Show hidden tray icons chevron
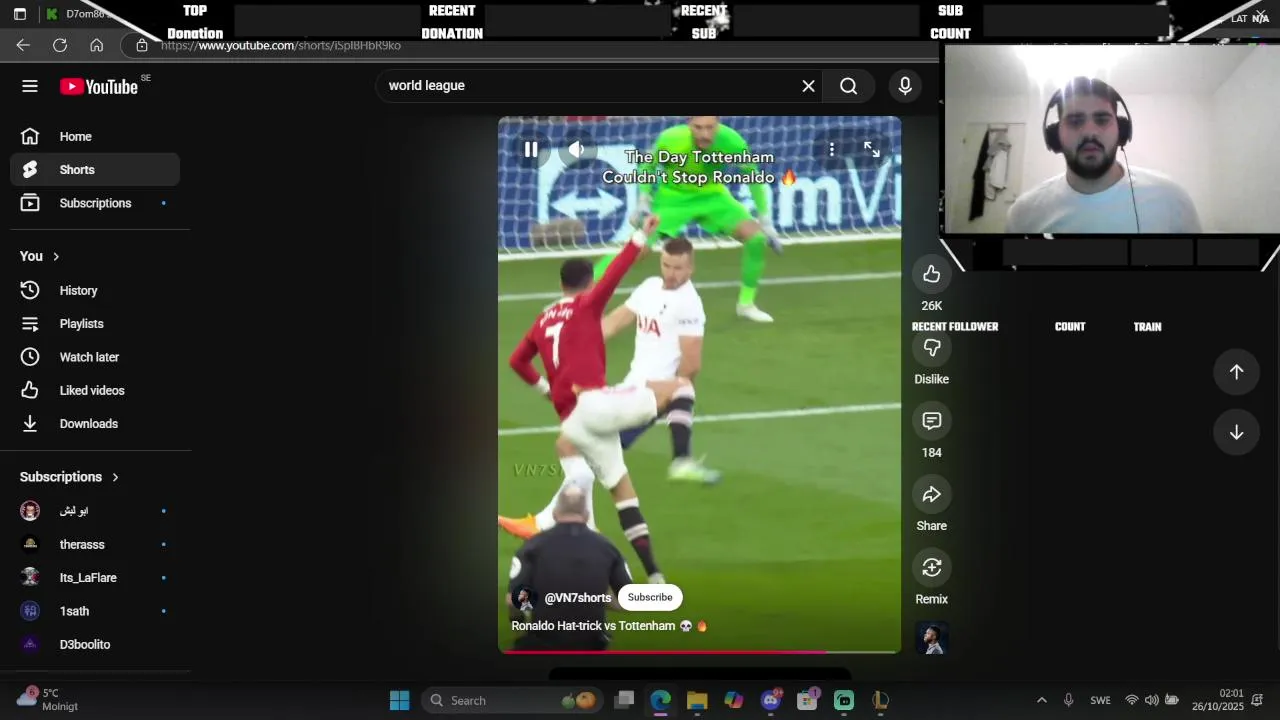 coord(1041,700)
